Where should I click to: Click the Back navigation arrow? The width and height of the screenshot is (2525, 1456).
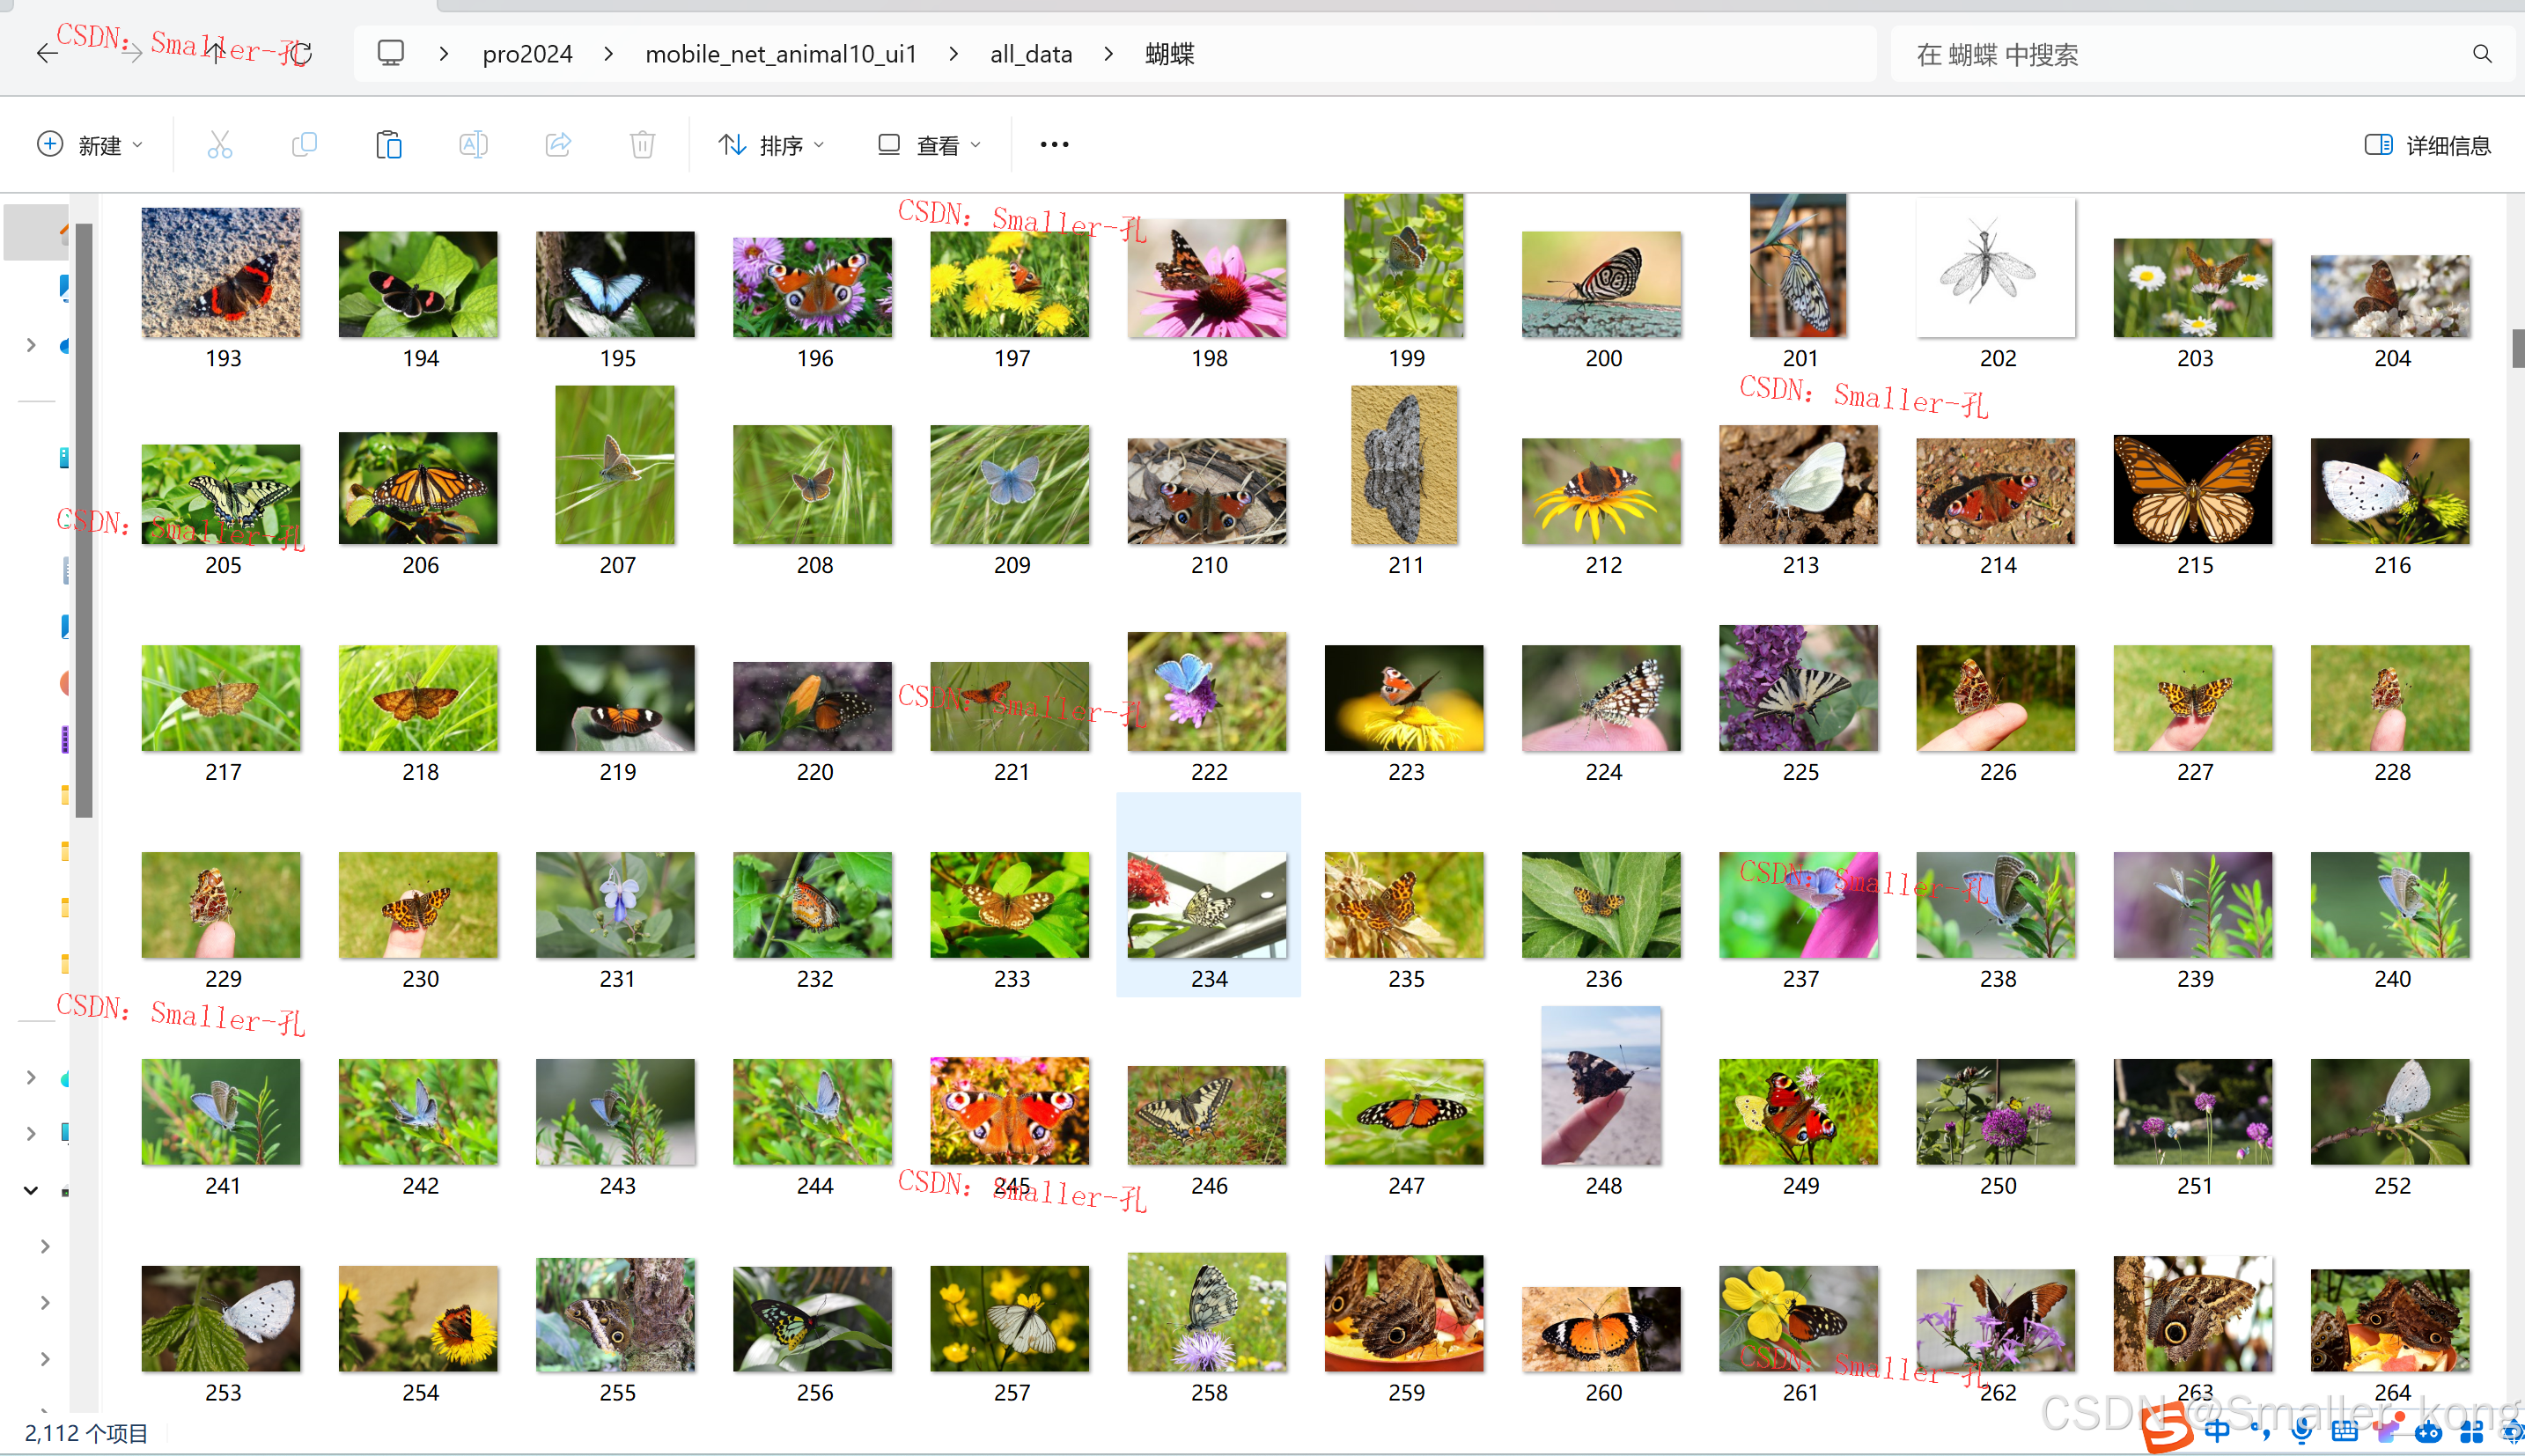47,54
